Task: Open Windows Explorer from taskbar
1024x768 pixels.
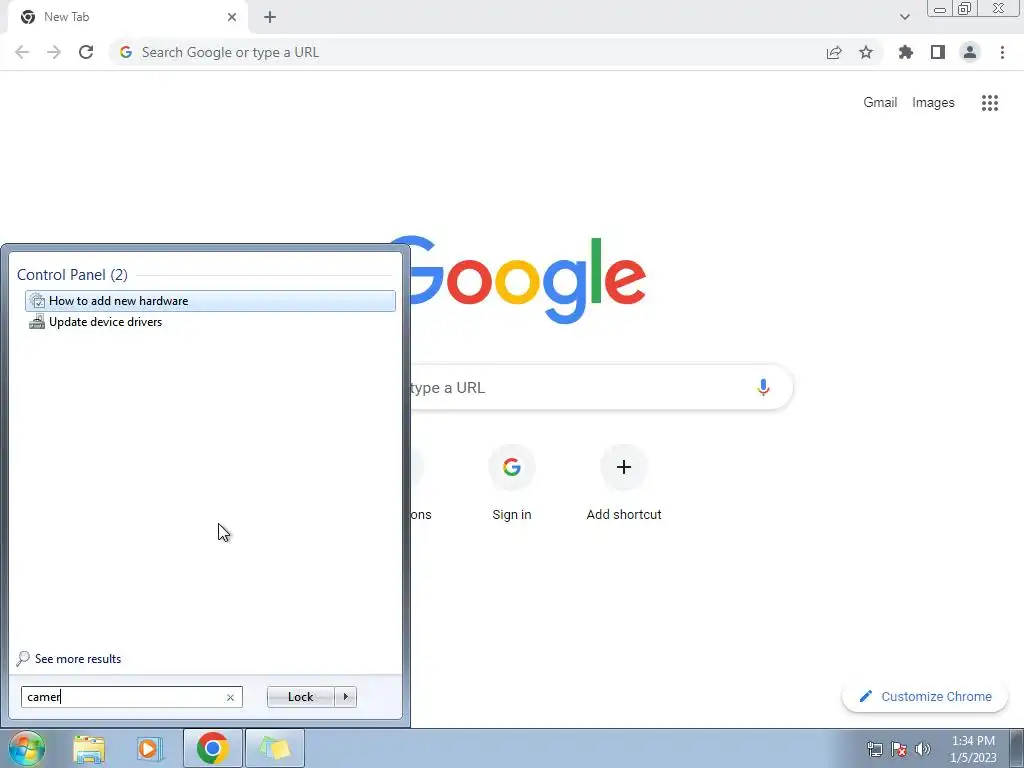Action: tap(89, 748)
